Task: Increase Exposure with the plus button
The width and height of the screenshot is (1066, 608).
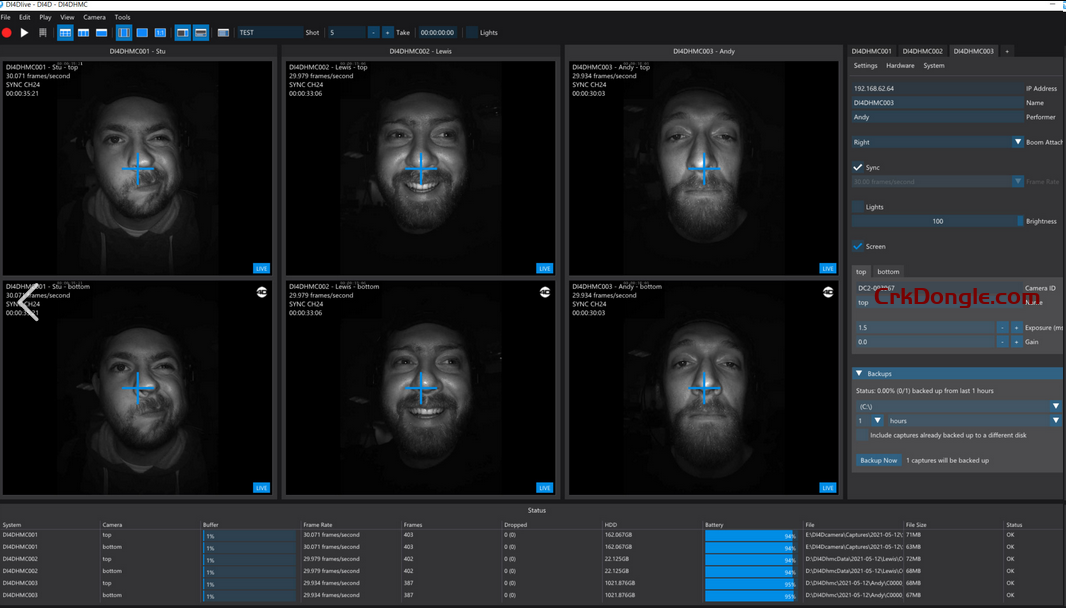Action: (1017, 328)
